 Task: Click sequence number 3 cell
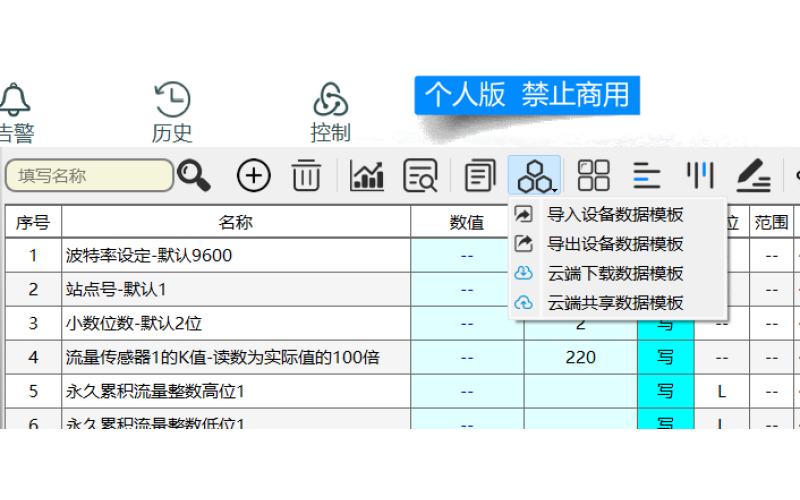[x=33, y=323]
